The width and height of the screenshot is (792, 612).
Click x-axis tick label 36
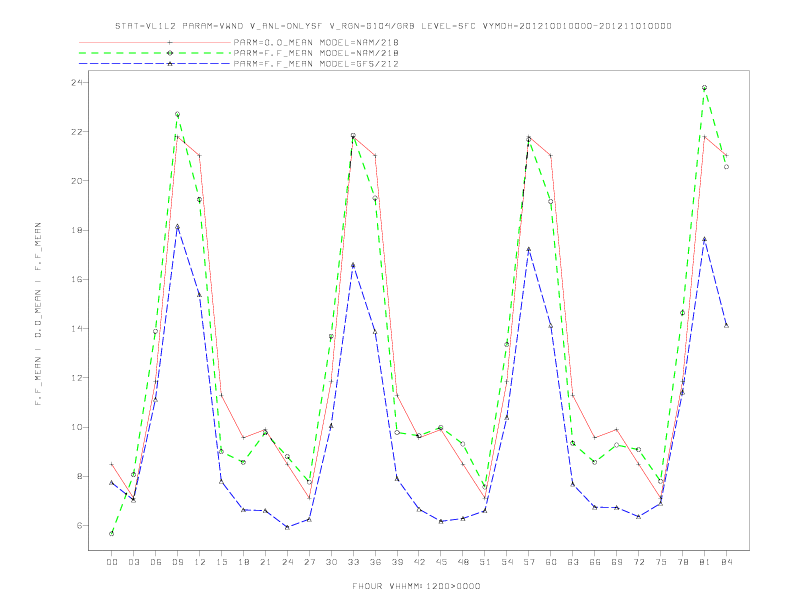[375, 562]
